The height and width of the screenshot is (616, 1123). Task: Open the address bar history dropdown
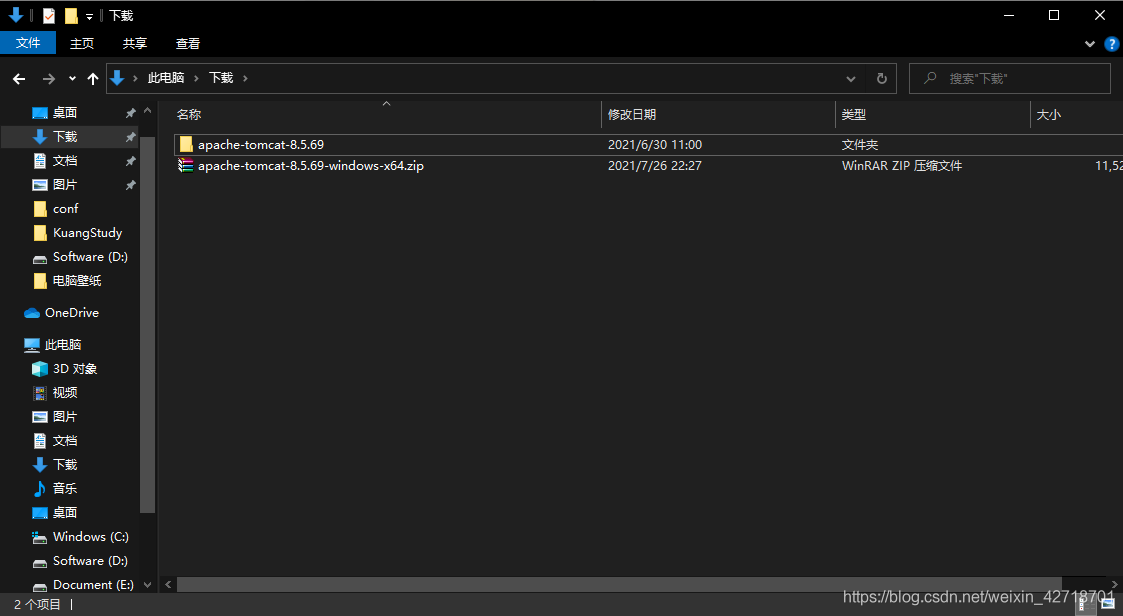tap(851, 79)
